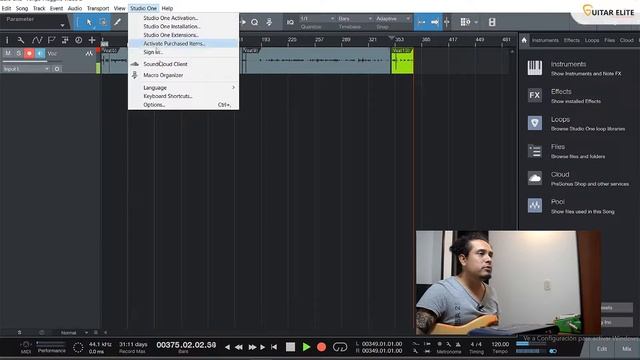This screenshot has height=360, width=640.
Task: Switch to the Effects browser tab
Action: point(571,40)
